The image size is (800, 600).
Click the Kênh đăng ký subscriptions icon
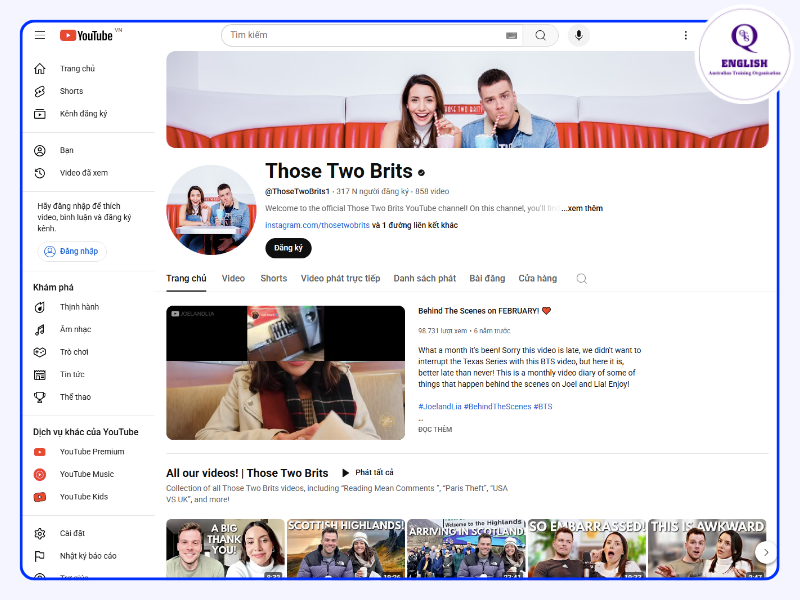pos(40,114)
